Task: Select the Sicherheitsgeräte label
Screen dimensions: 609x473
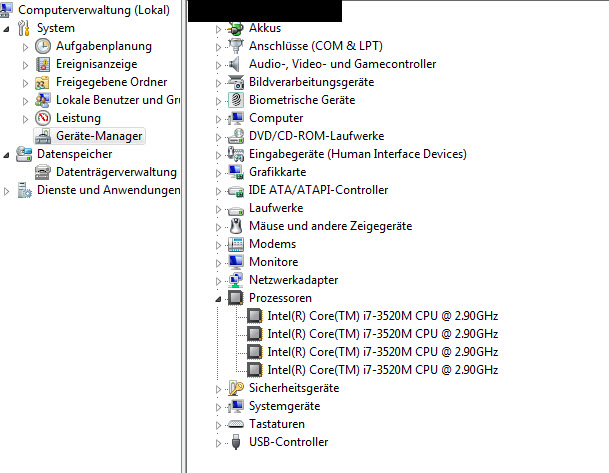Action: click(x=294, y=388)
